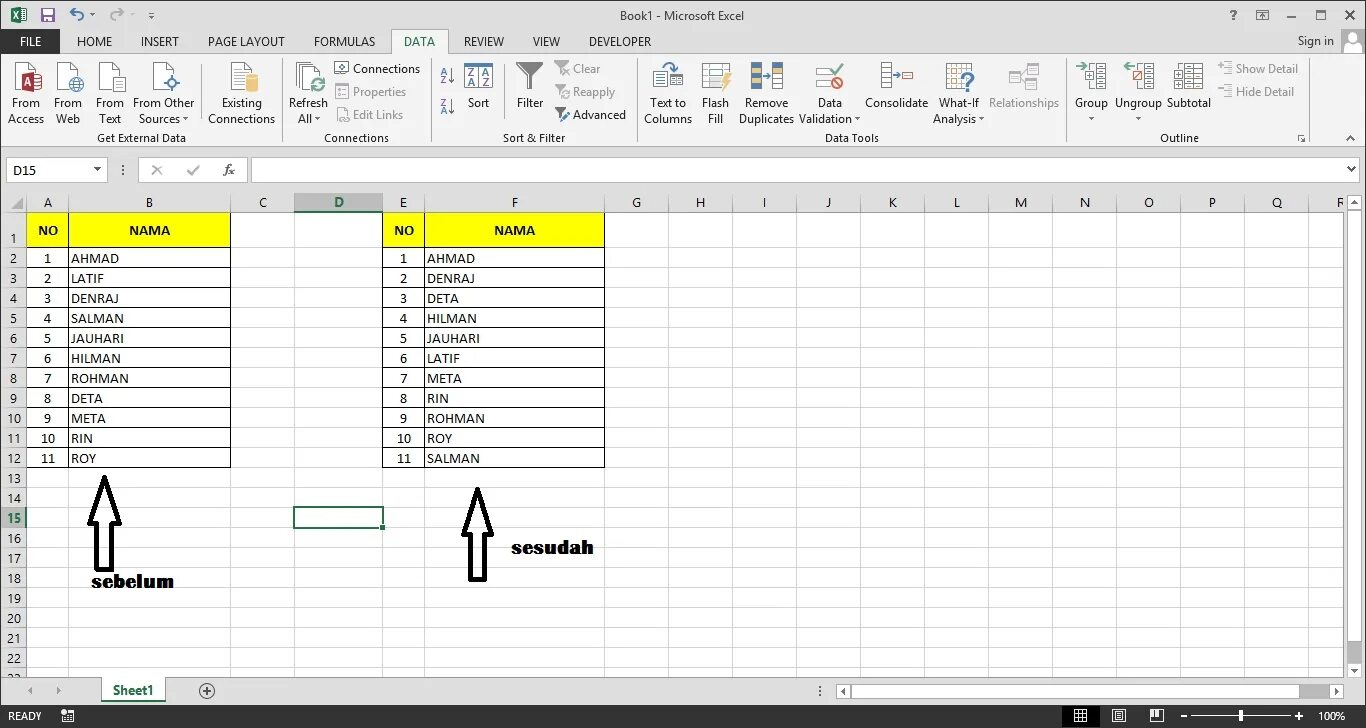Expand the Group dropdown arrow
The image size is (1366, 728).
1091,119
